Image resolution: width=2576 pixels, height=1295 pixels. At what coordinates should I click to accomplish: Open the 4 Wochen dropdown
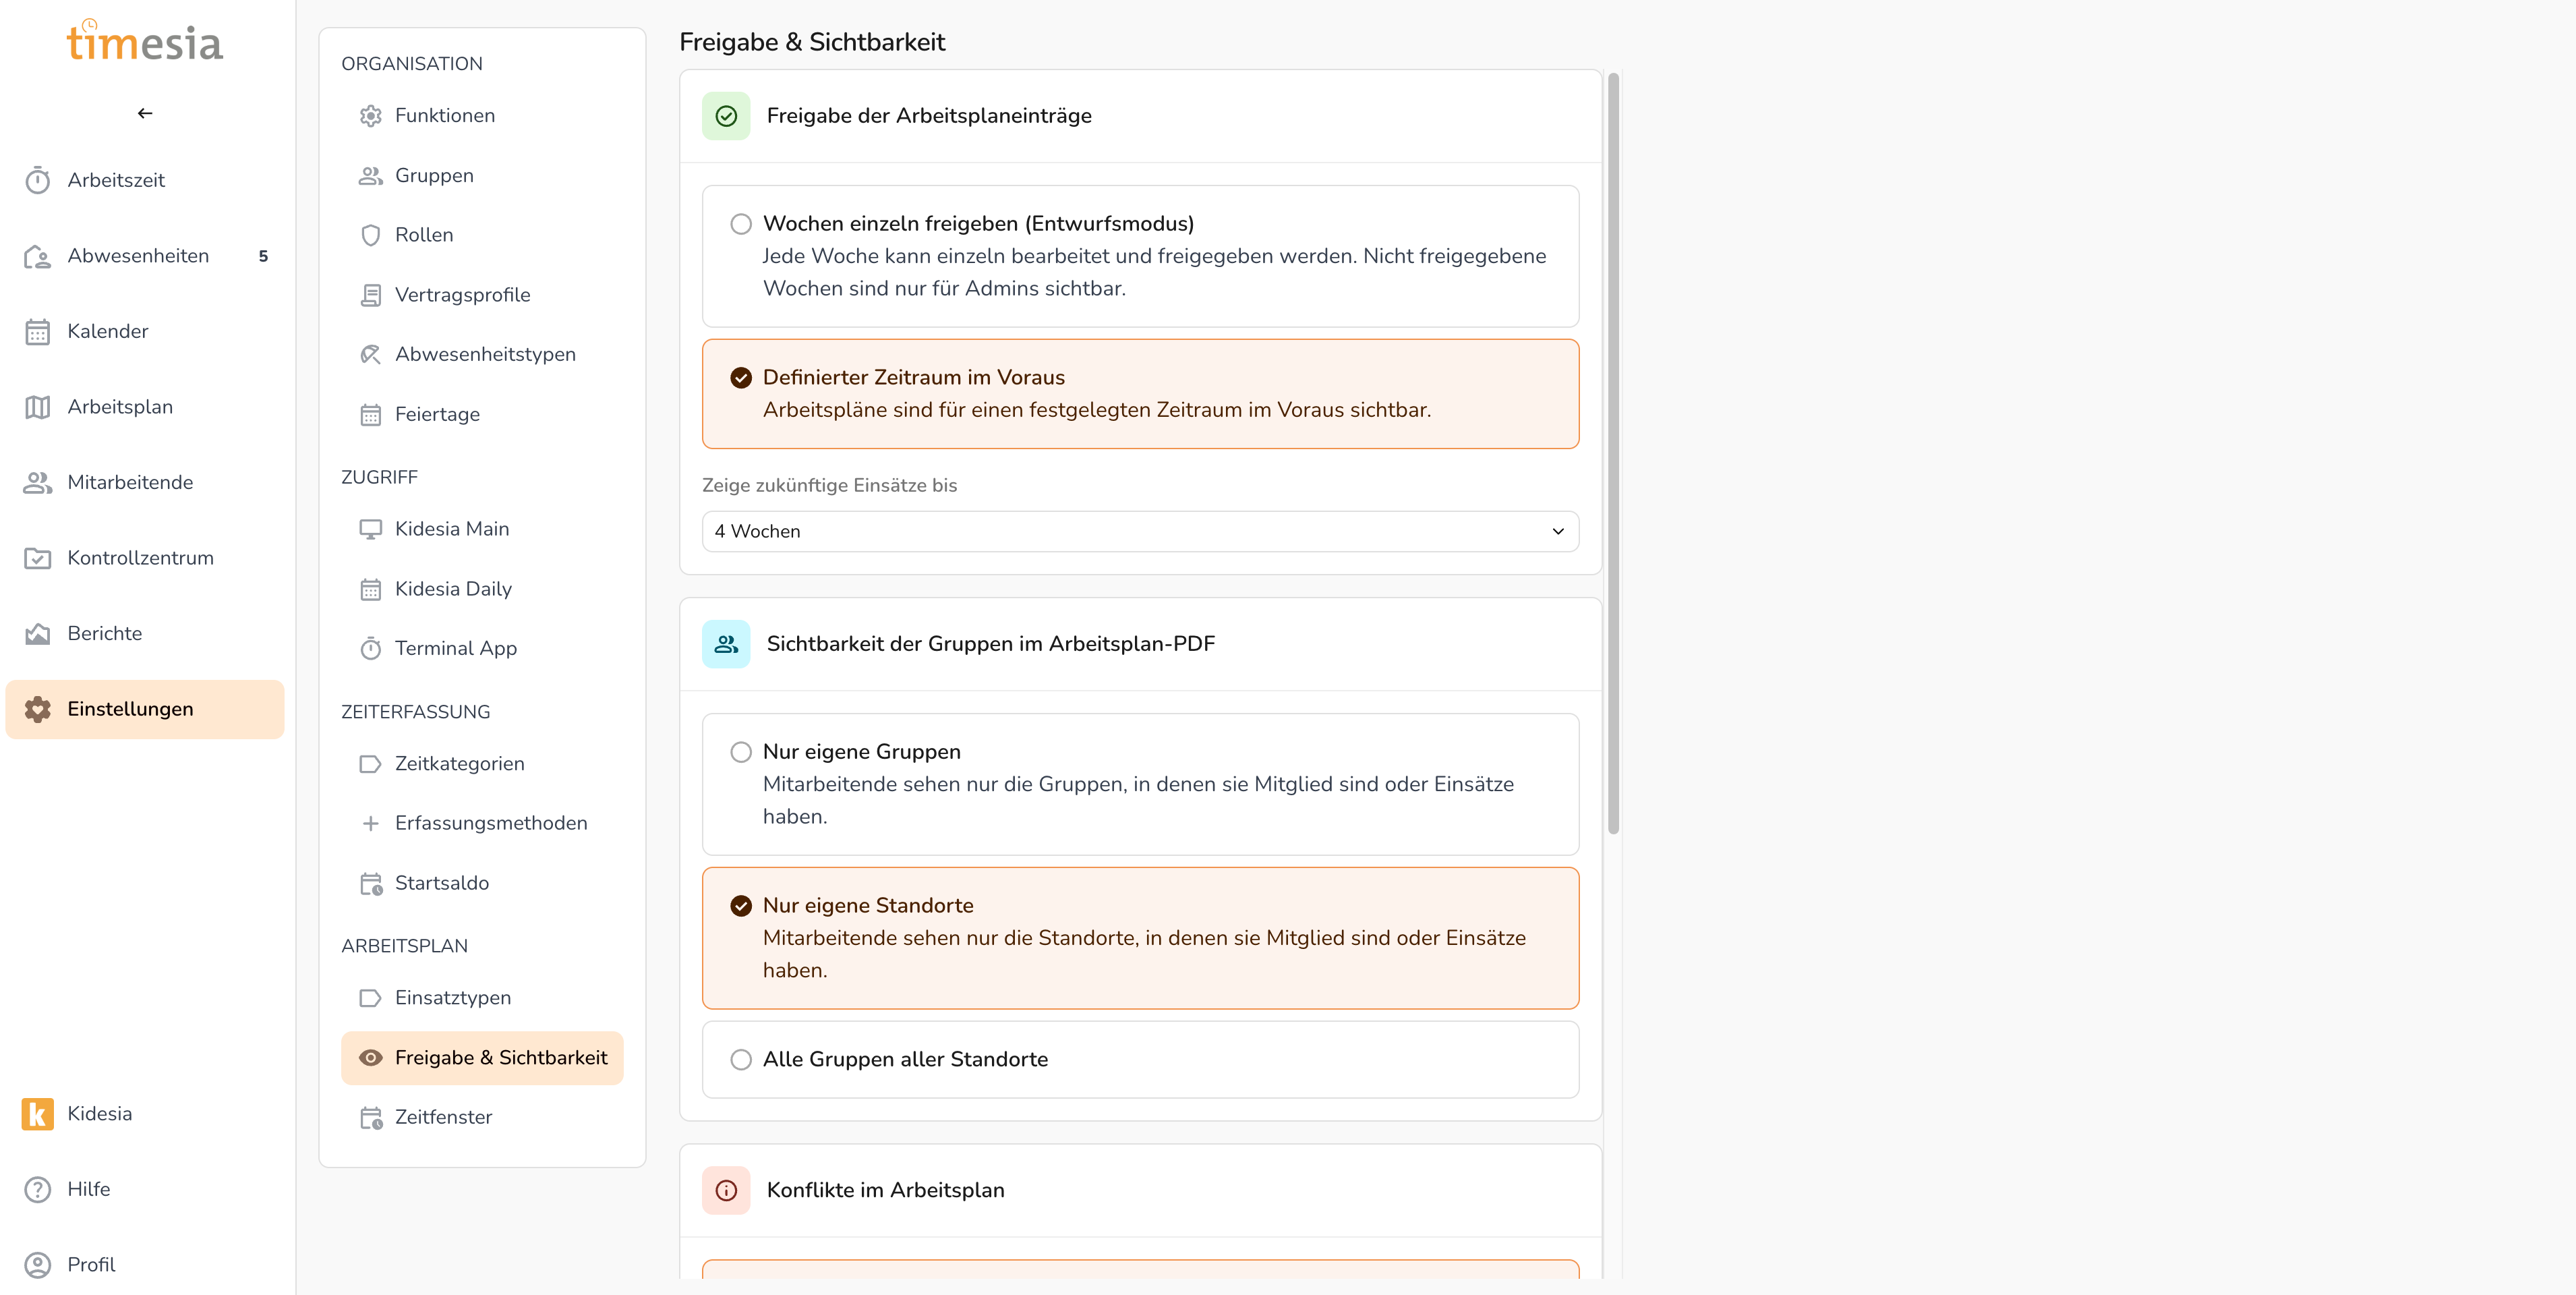(1139, 531)
